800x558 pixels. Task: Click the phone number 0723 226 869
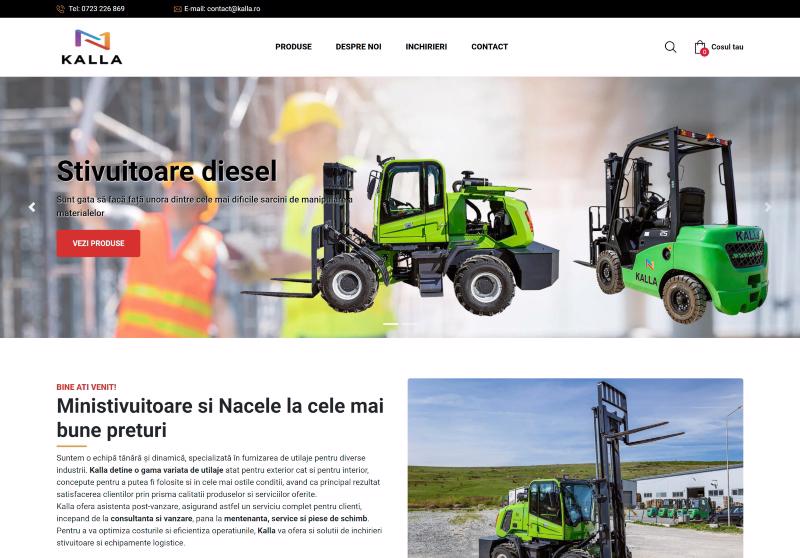[x=103, y=9]
